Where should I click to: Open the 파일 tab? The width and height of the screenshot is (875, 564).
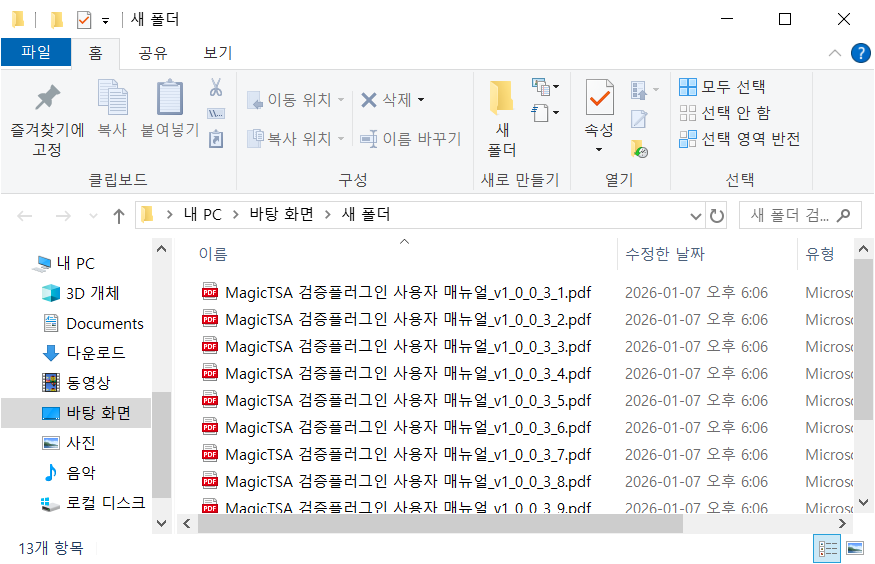(36, 52)
